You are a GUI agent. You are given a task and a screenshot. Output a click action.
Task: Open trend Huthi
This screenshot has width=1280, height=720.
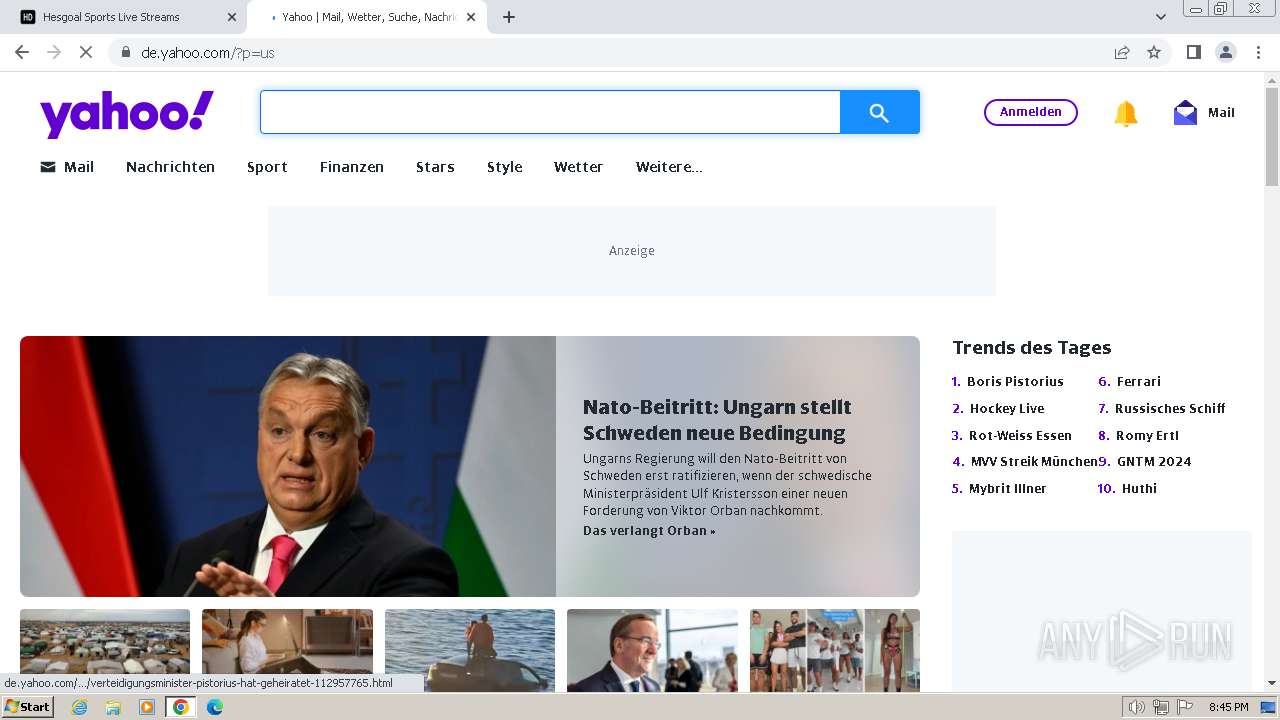1139,488
